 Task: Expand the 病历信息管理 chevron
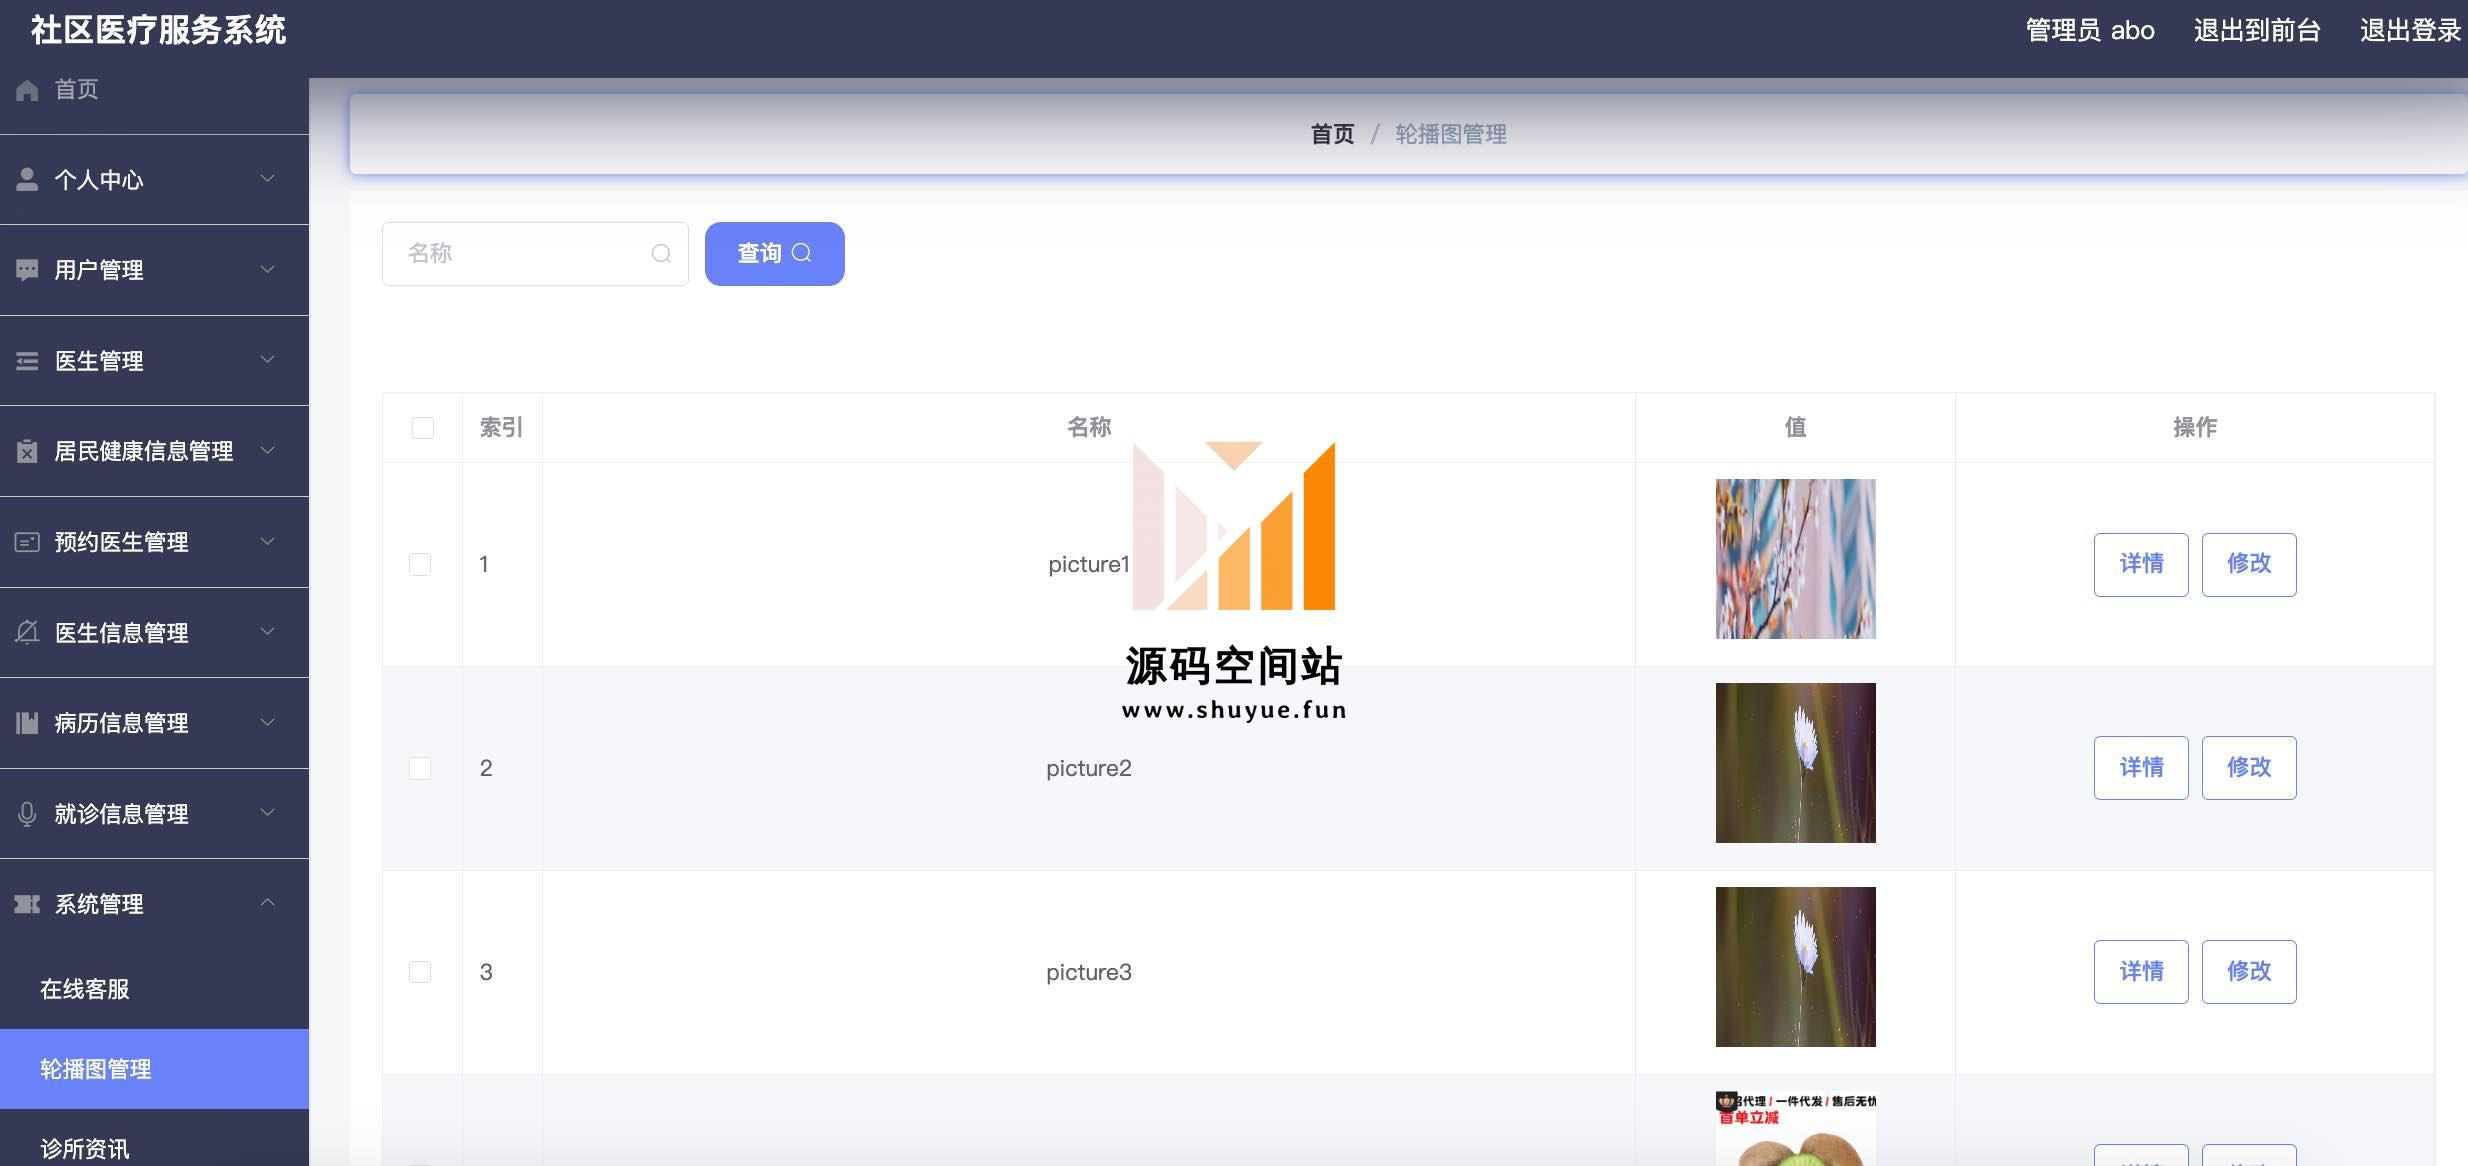click(267, 723)
